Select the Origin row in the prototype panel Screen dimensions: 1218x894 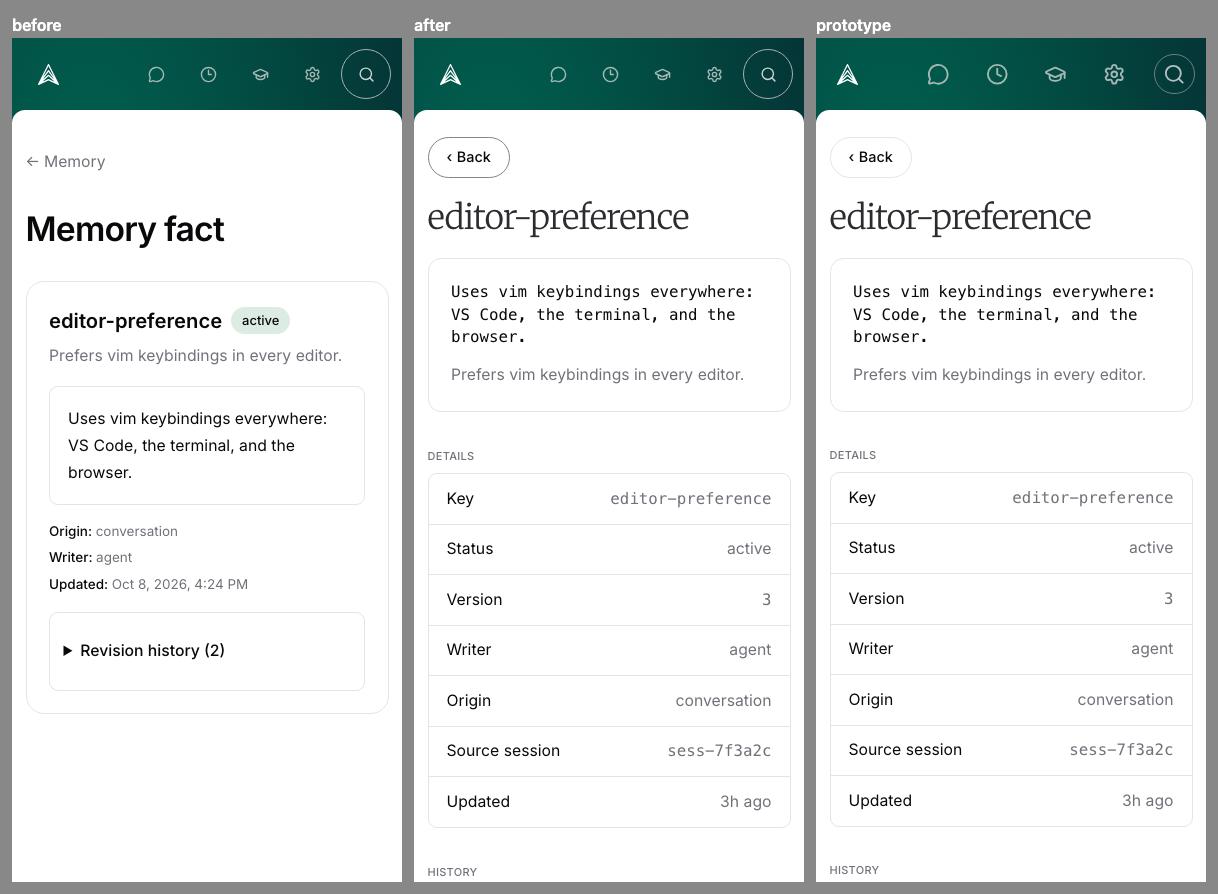[x=1011, y=700]
